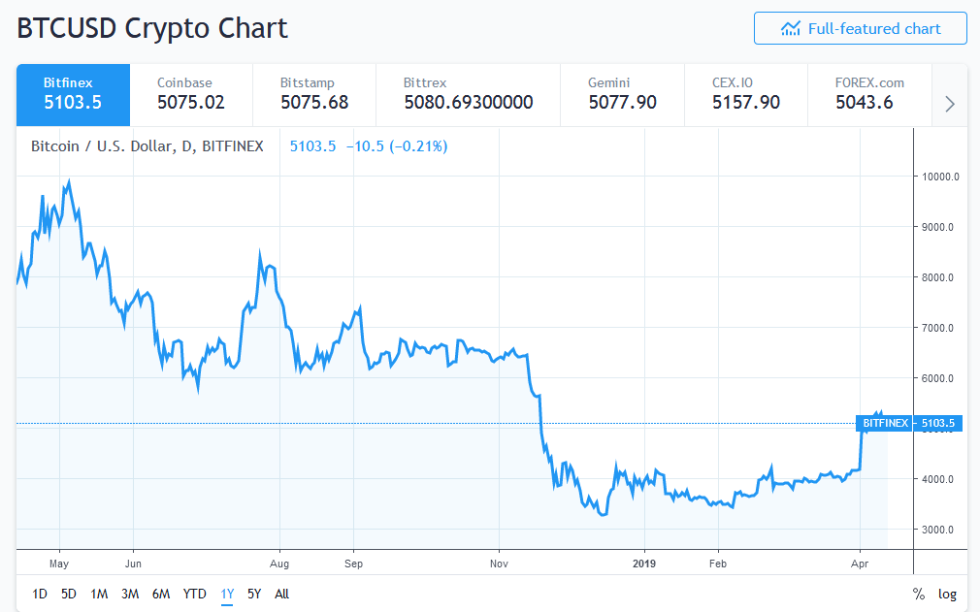Open the Full-featured chart

[860, 28]
